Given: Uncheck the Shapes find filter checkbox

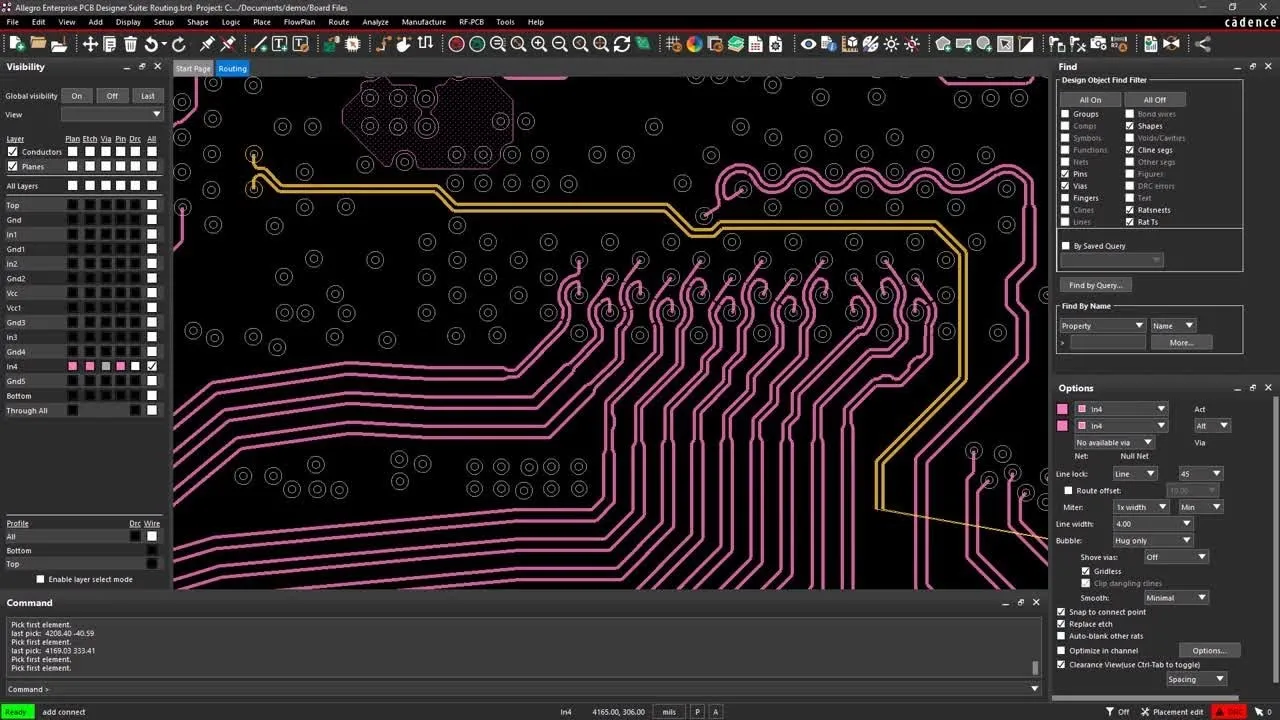Looking at the screenshot, I should (1130, 126).
